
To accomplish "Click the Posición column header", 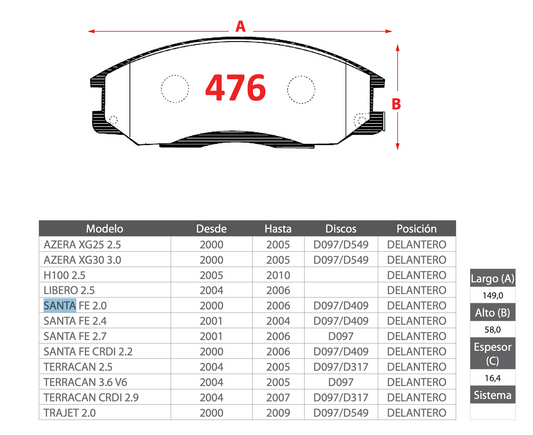I will [416, 229].
